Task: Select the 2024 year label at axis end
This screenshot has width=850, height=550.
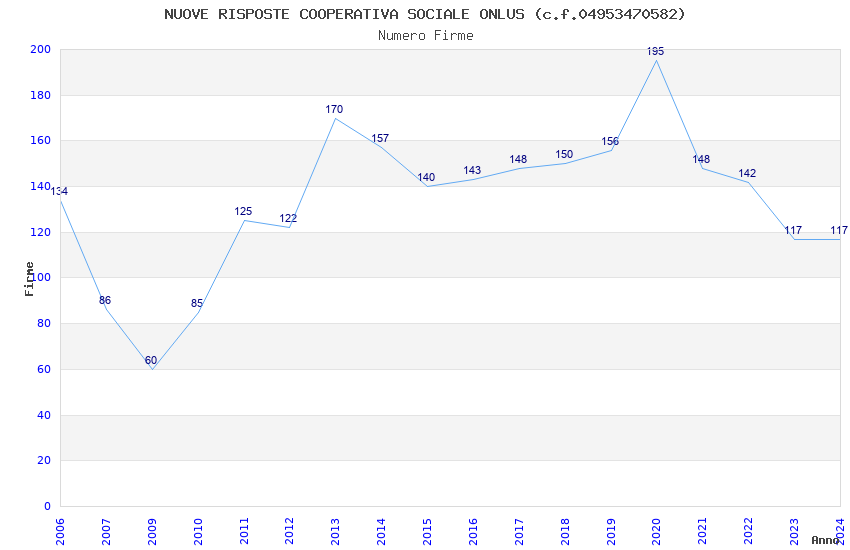Action: (x=840, y=532)
